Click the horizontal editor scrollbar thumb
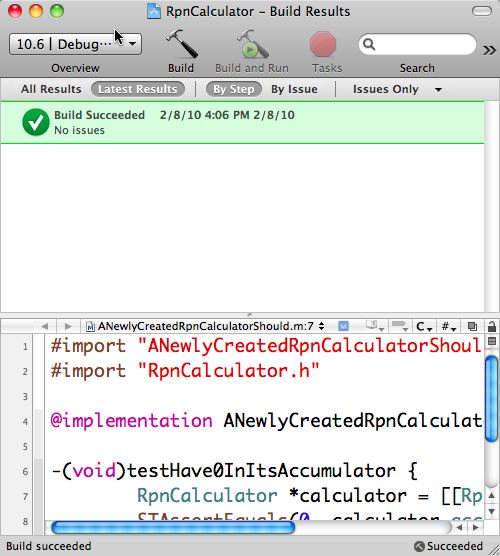Viewport: 500px width, 556px height. point(173,527)
